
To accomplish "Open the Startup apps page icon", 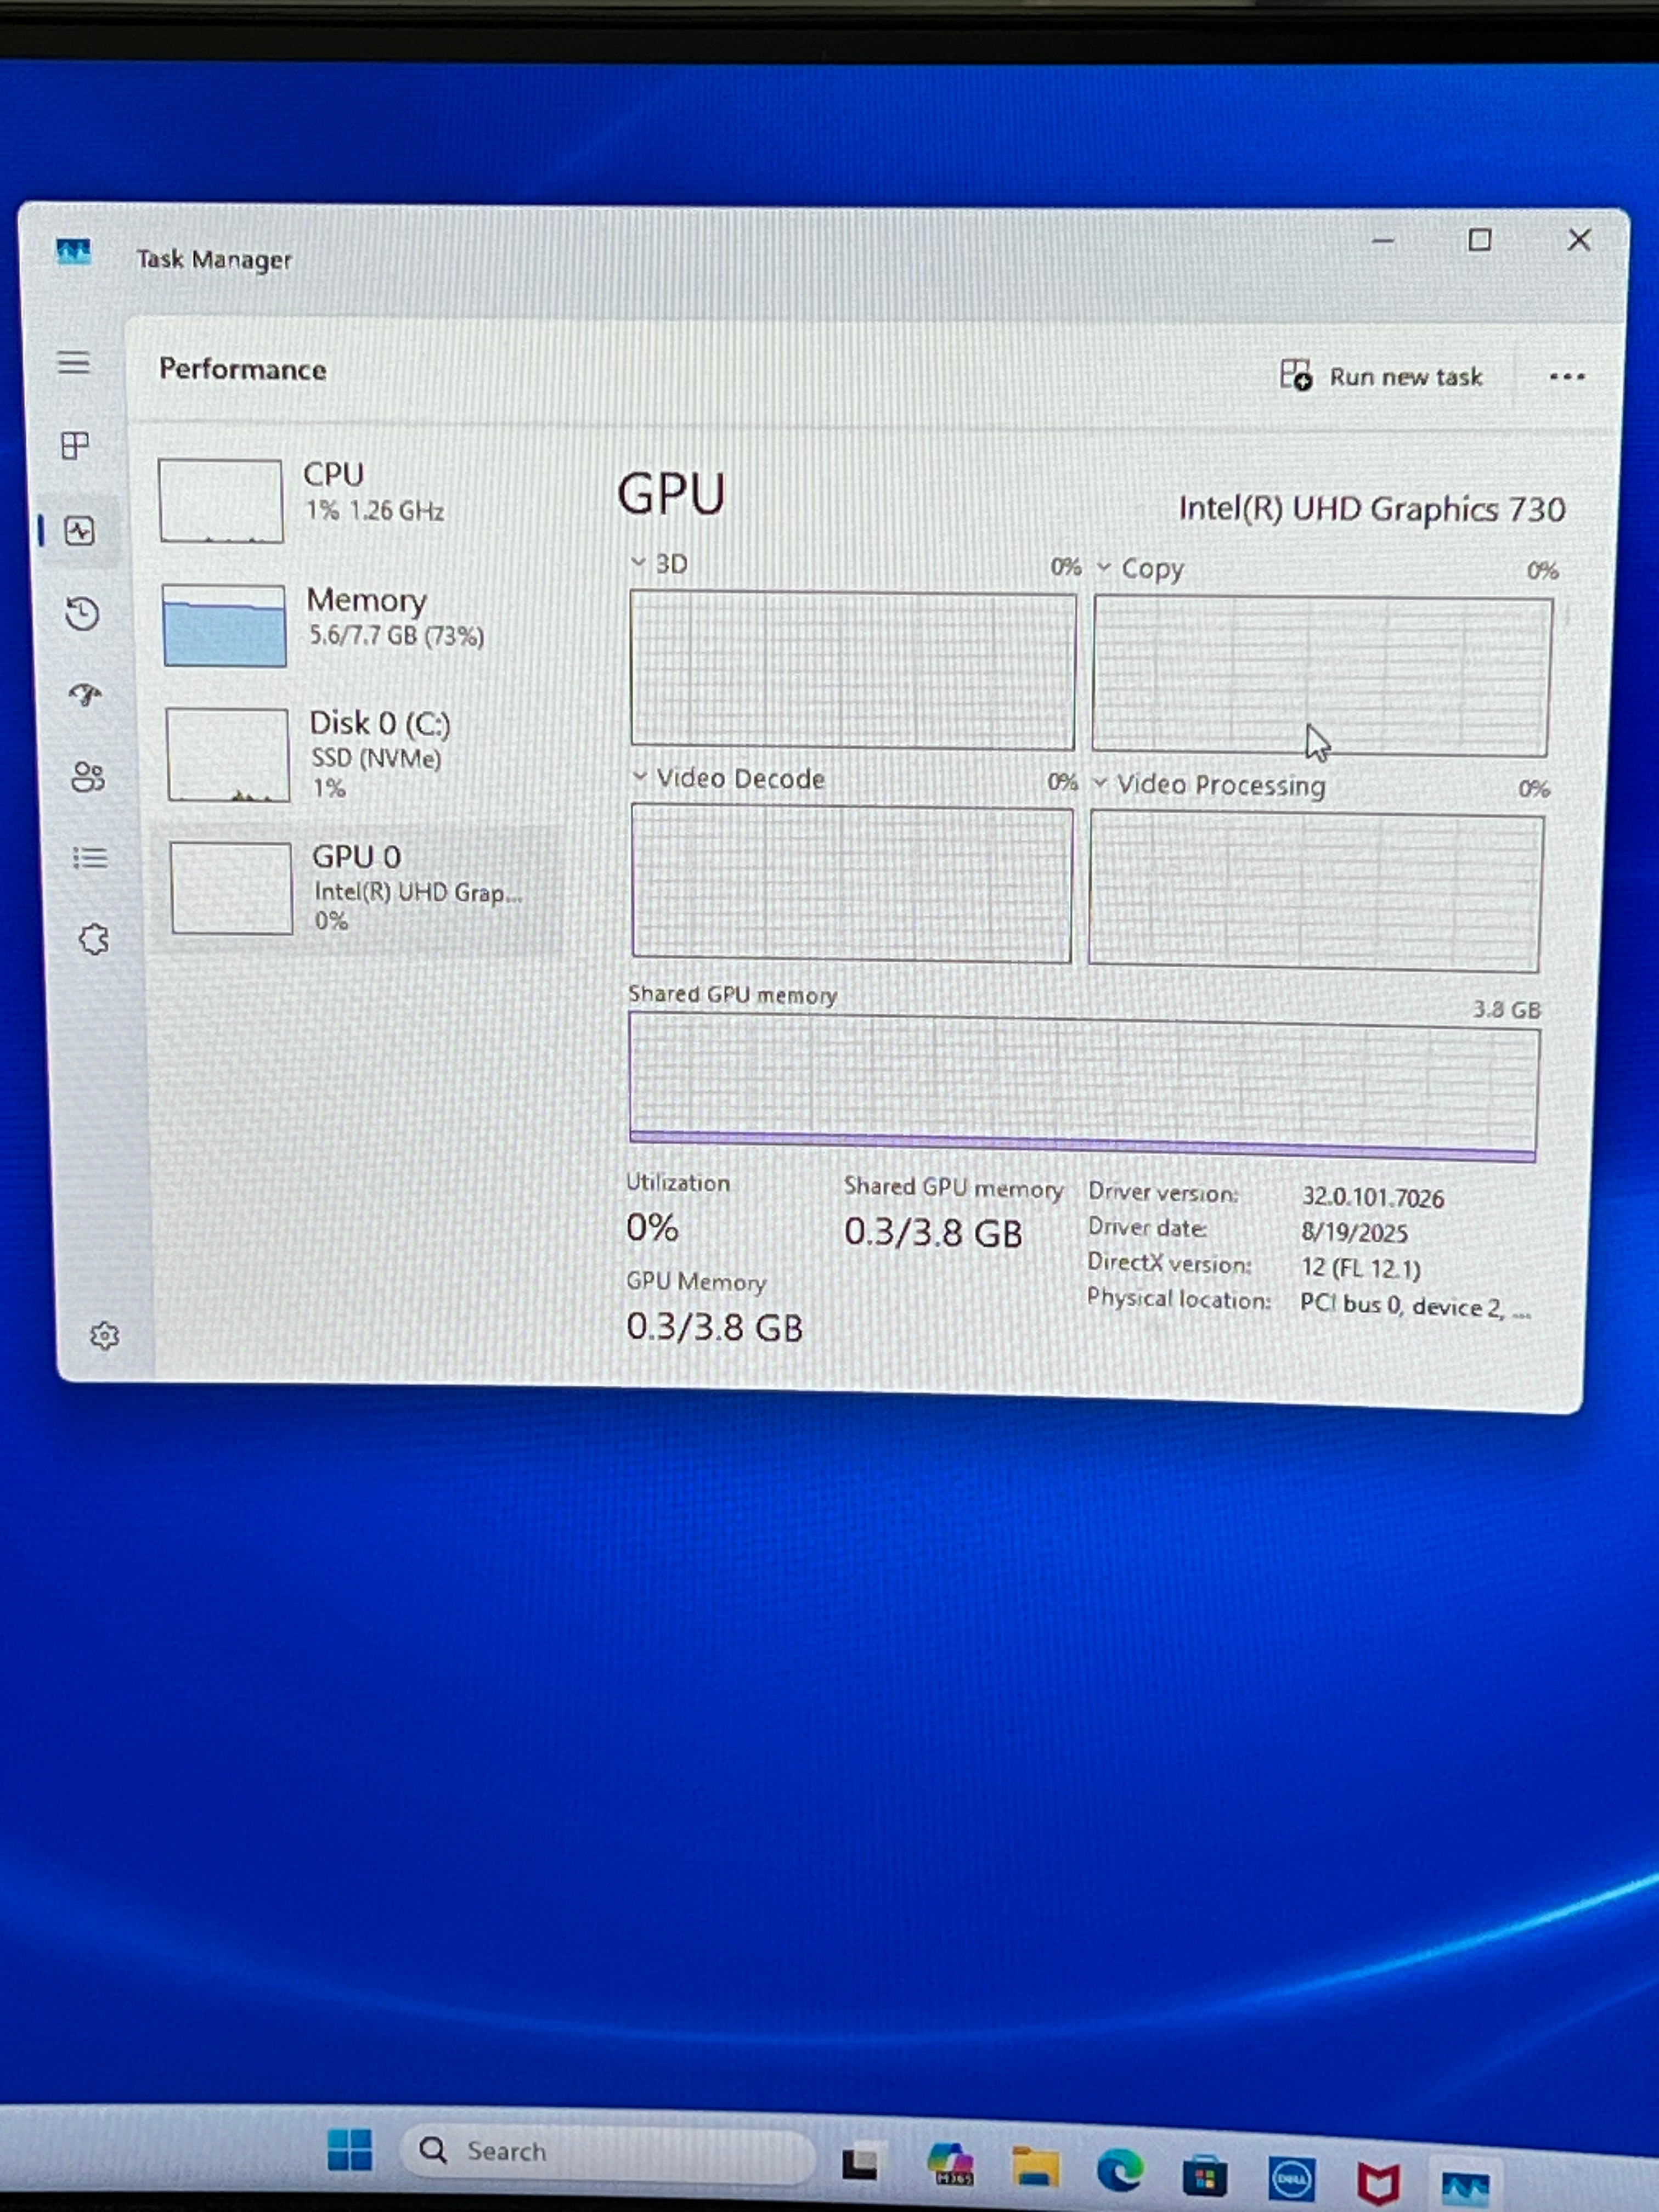I will pos(85,694).
